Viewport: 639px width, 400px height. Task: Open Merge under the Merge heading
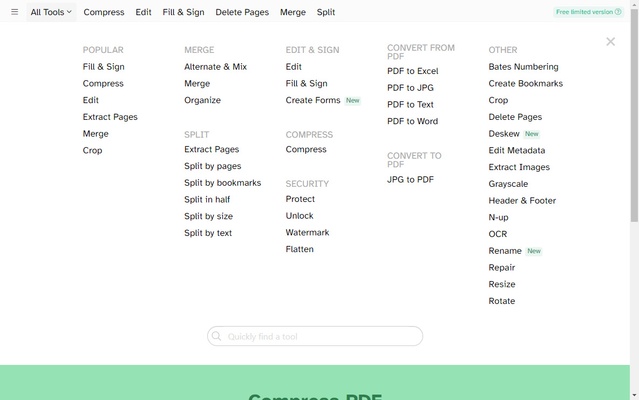pyautogui.click(x=197, y=84)
